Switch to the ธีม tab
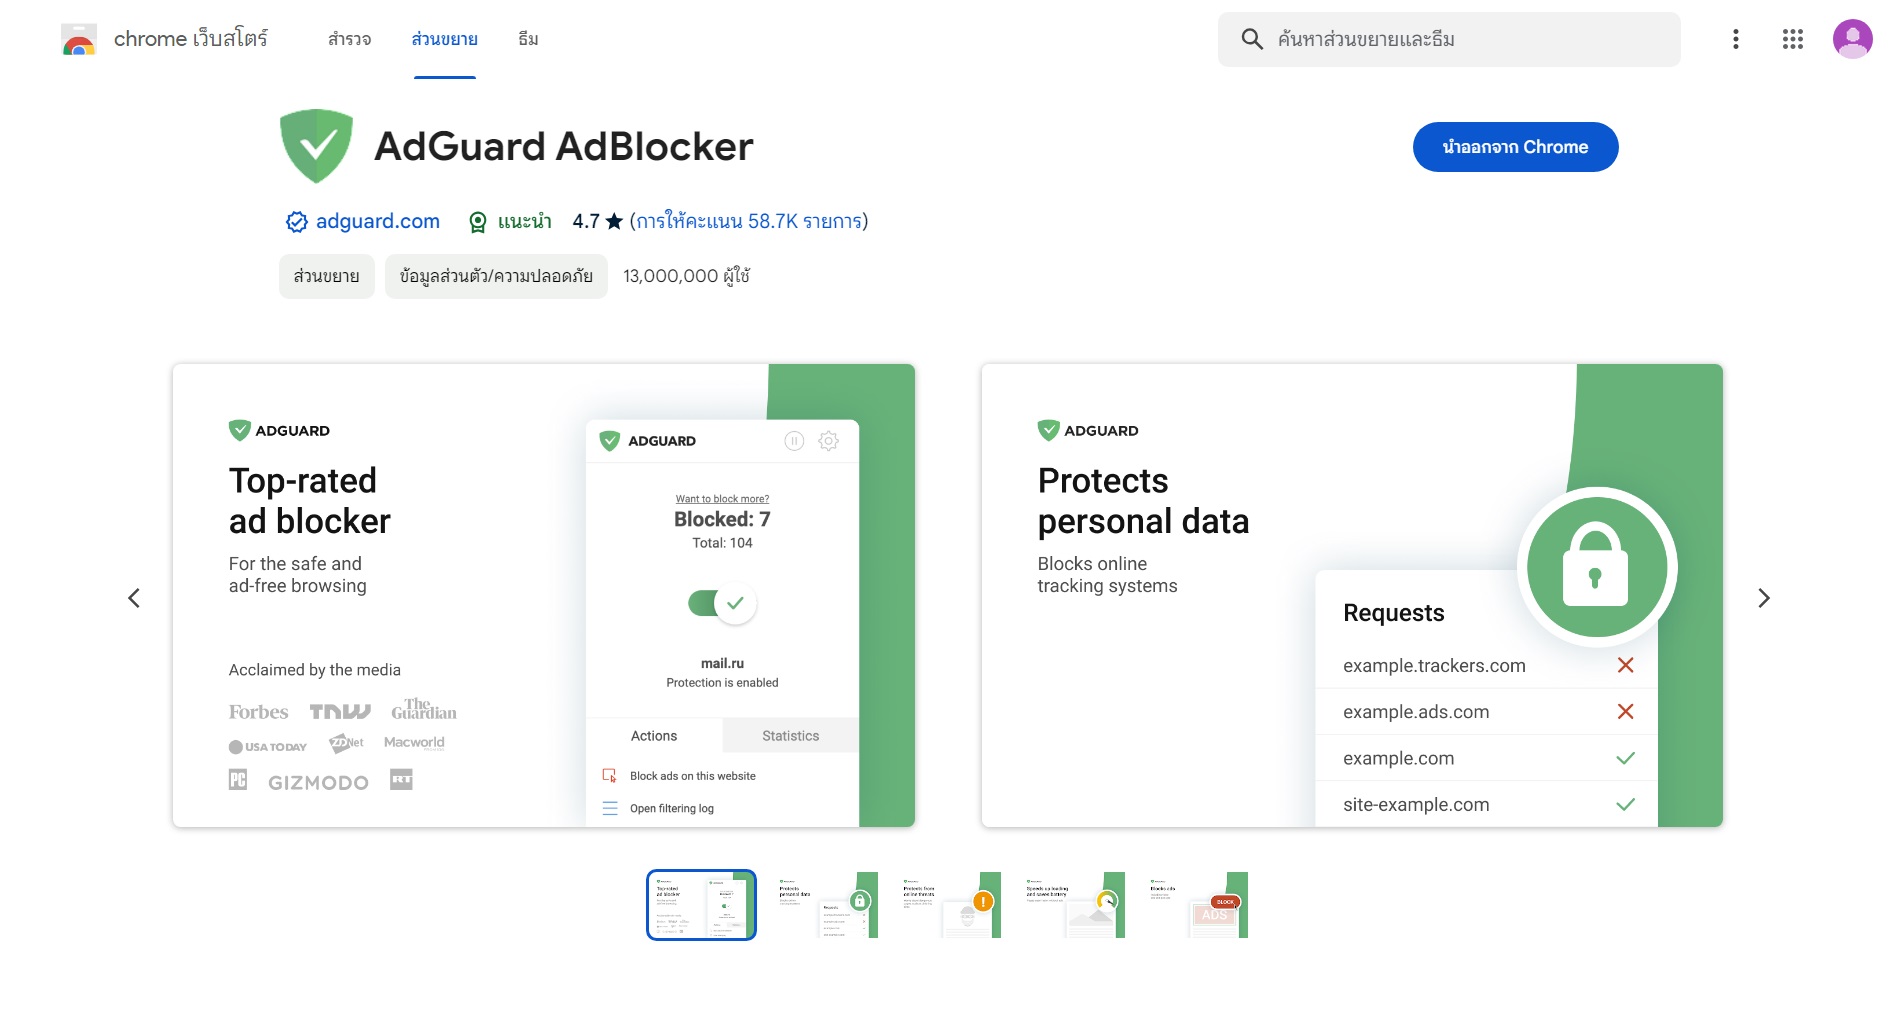The image size is (1897, 1033). coord(528,39)
